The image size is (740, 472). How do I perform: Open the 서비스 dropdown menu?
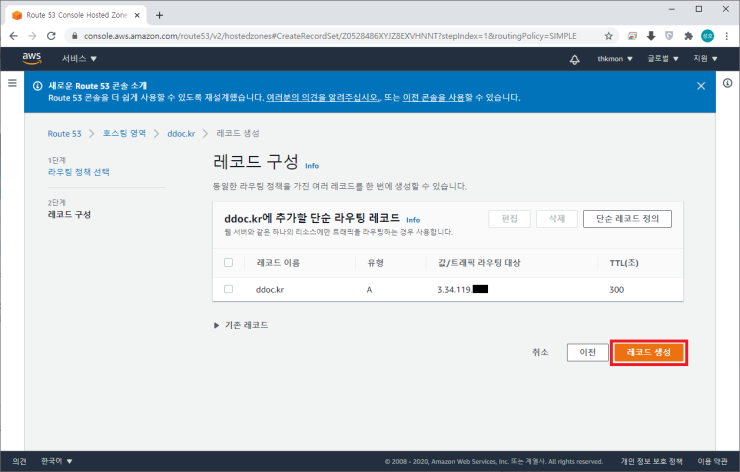79,59
